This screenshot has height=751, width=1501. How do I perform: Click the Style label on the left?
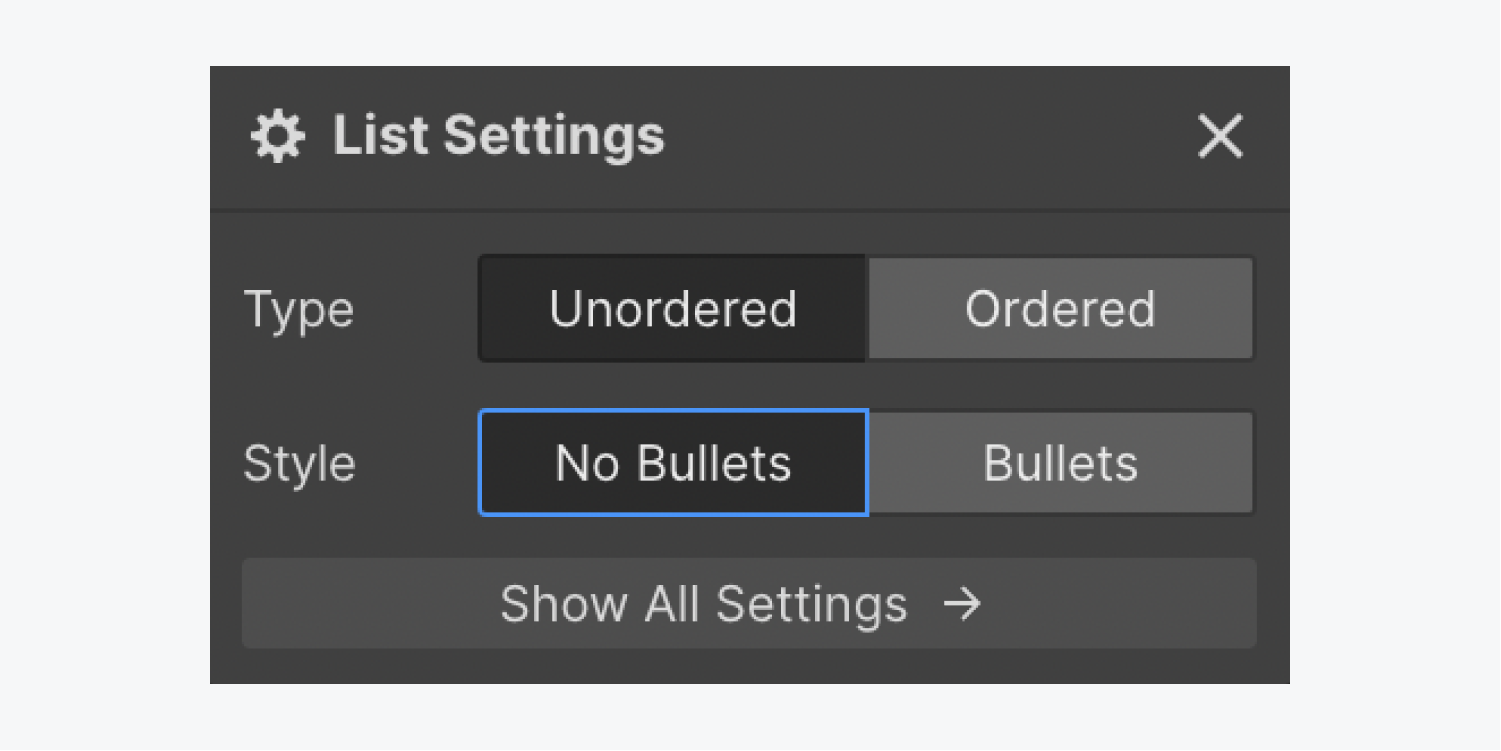coord(299,462)
